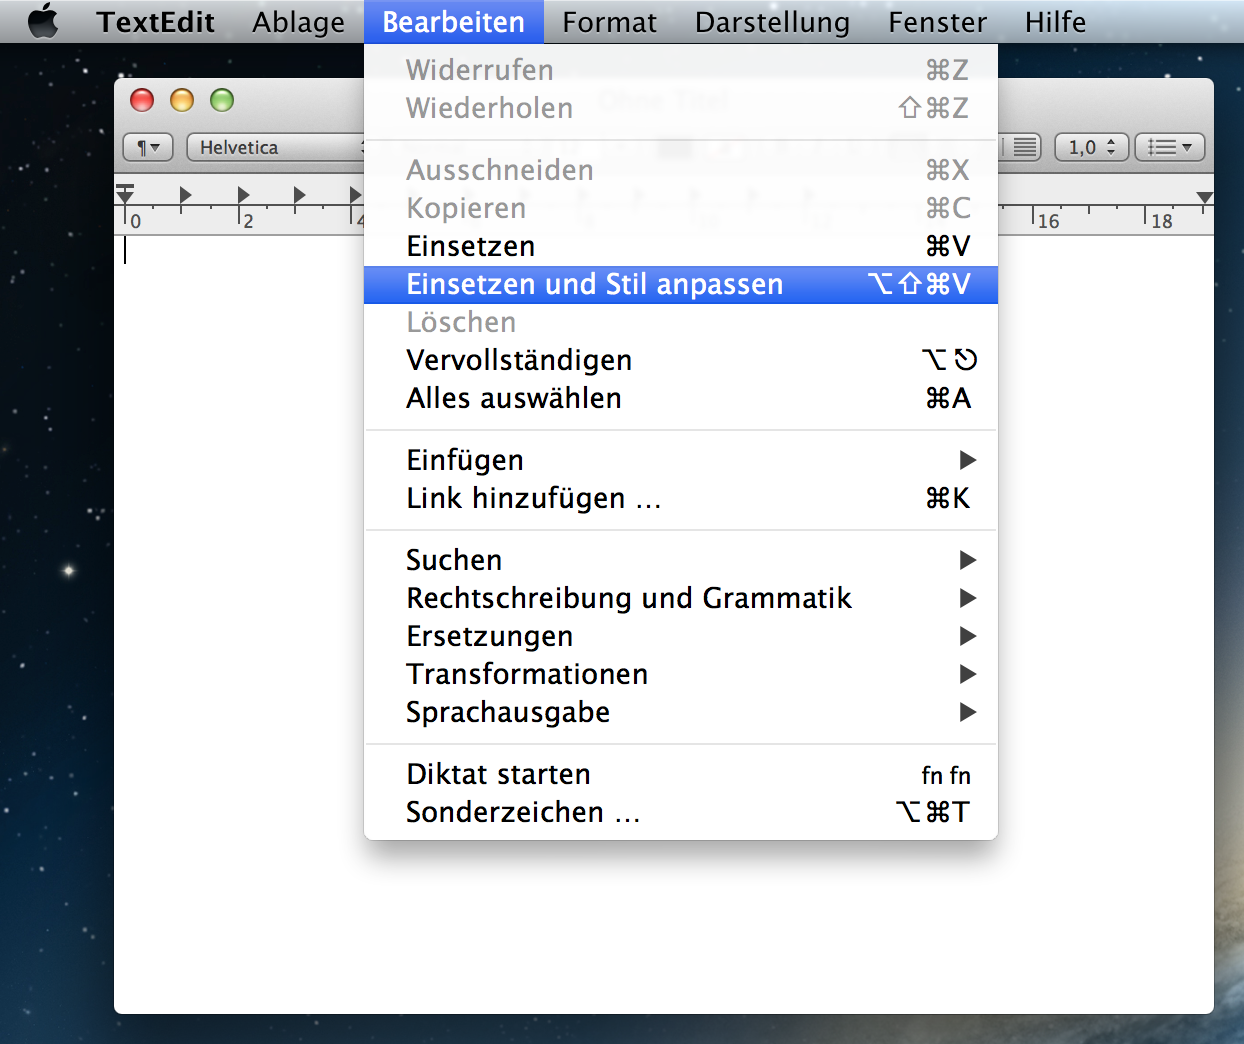
Task: Open the Ablage menu
Action: (298, 21)
